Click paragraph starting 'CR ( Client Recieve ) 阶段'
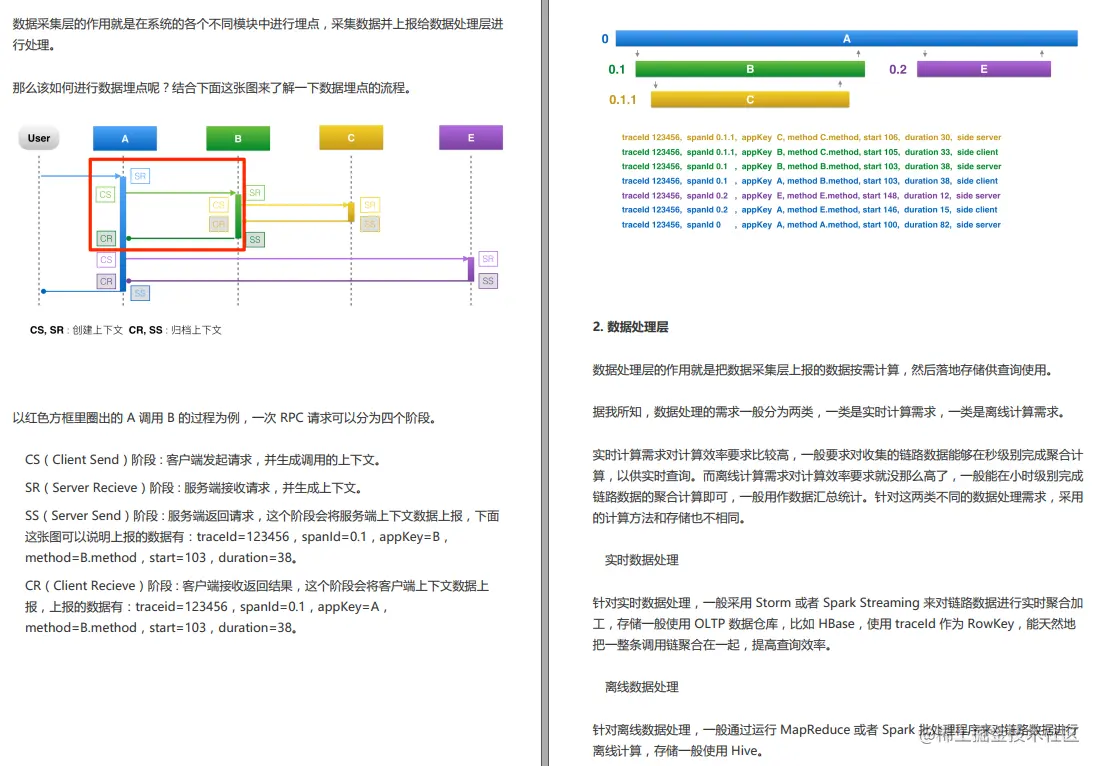The width and height of the screenshot is (1101, 766). [x=257, y=607]
